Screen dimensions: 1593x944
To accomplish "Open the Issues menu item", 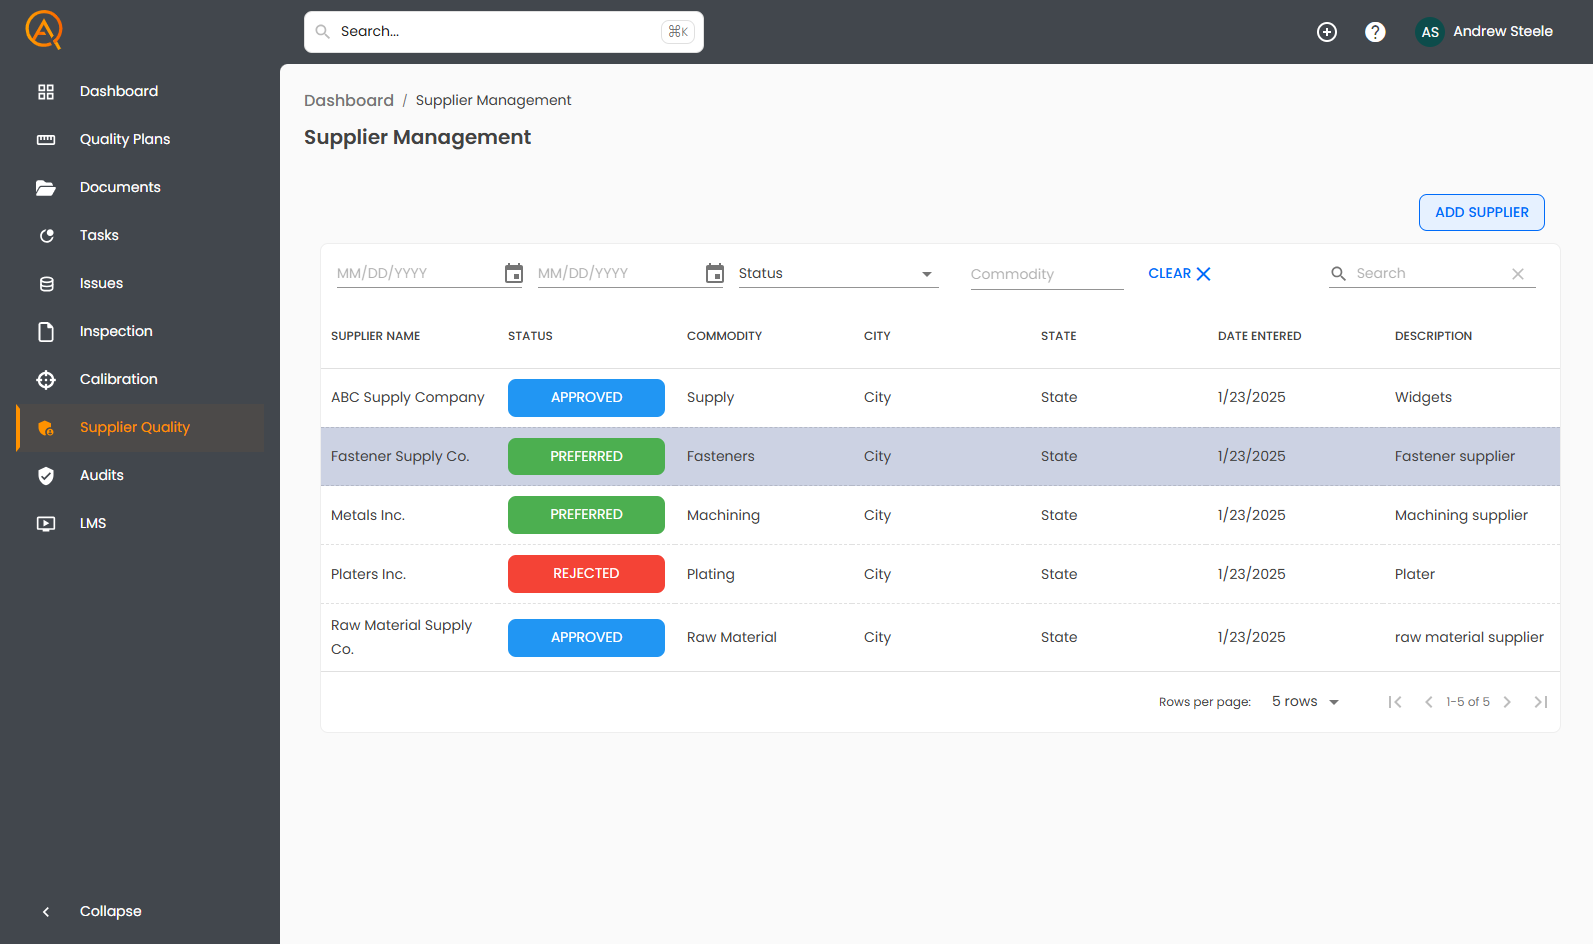I will click(140, 284).
